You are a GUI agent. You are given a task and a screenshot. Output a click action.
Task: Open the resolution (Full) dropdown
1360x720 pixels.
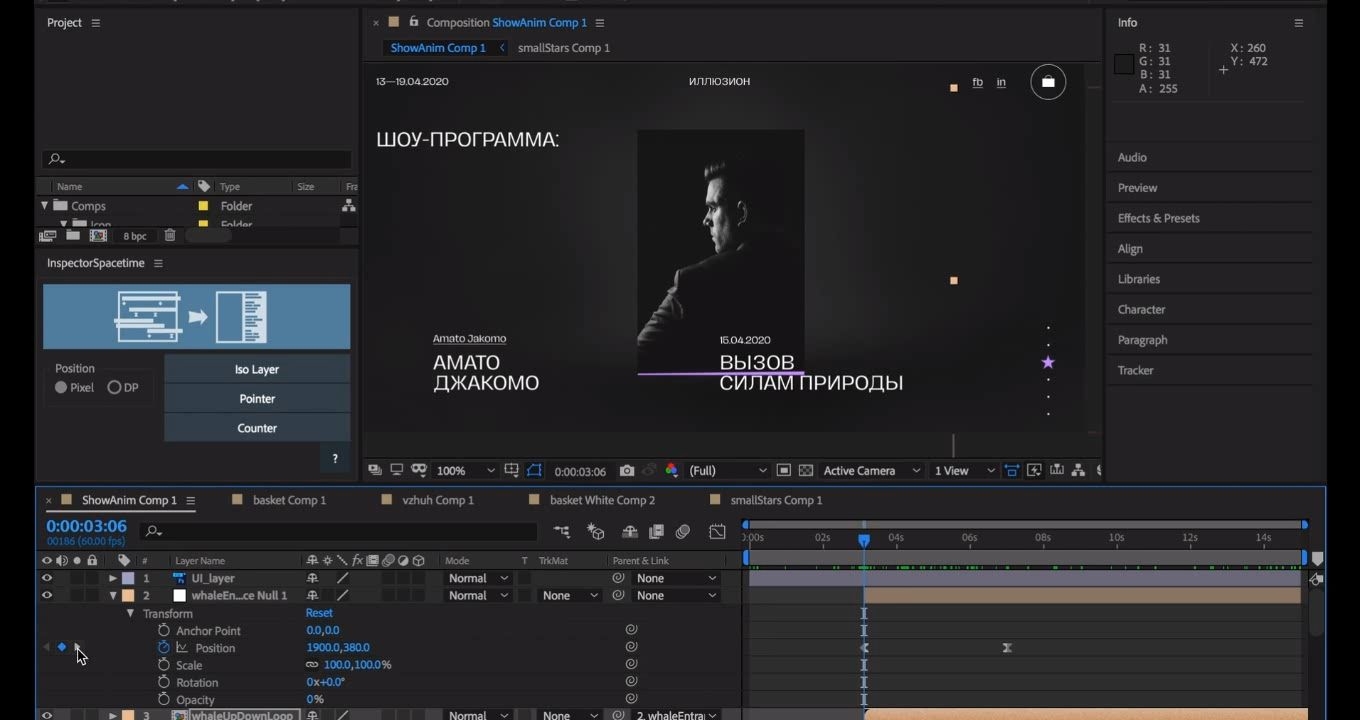(728, 471)
